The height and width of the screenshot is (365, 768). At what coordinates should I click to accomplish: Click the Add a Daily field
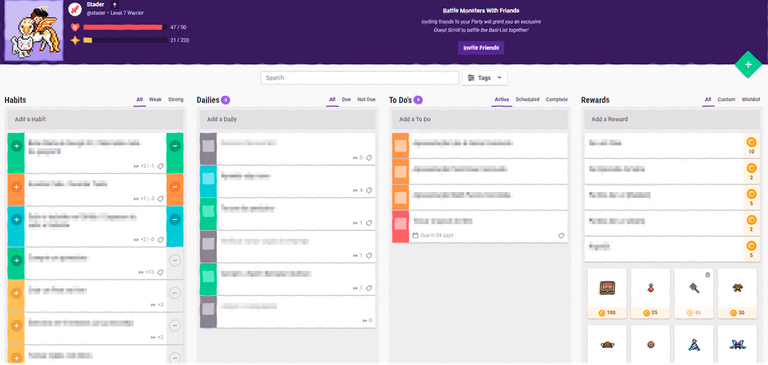pos(288,119)
